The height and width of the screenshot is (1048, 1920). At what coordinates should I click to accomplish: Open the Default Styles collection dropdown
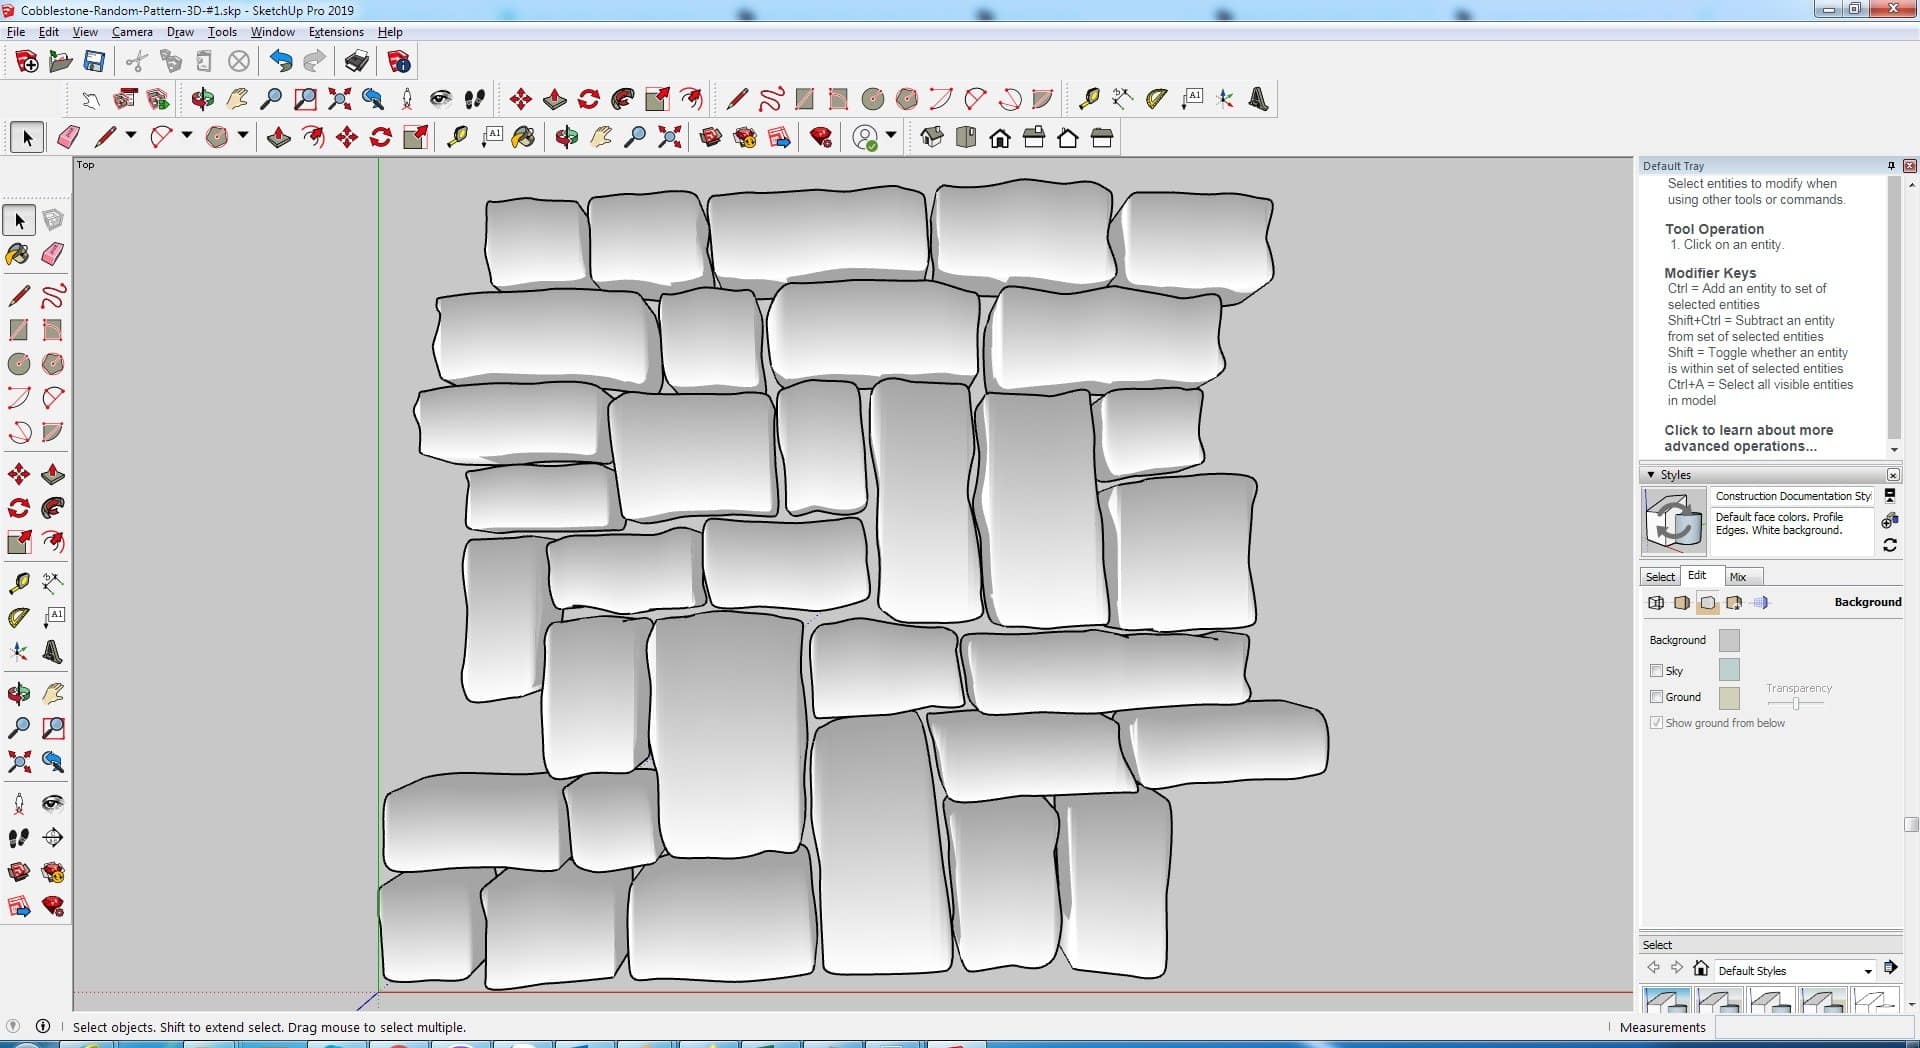1867,971
